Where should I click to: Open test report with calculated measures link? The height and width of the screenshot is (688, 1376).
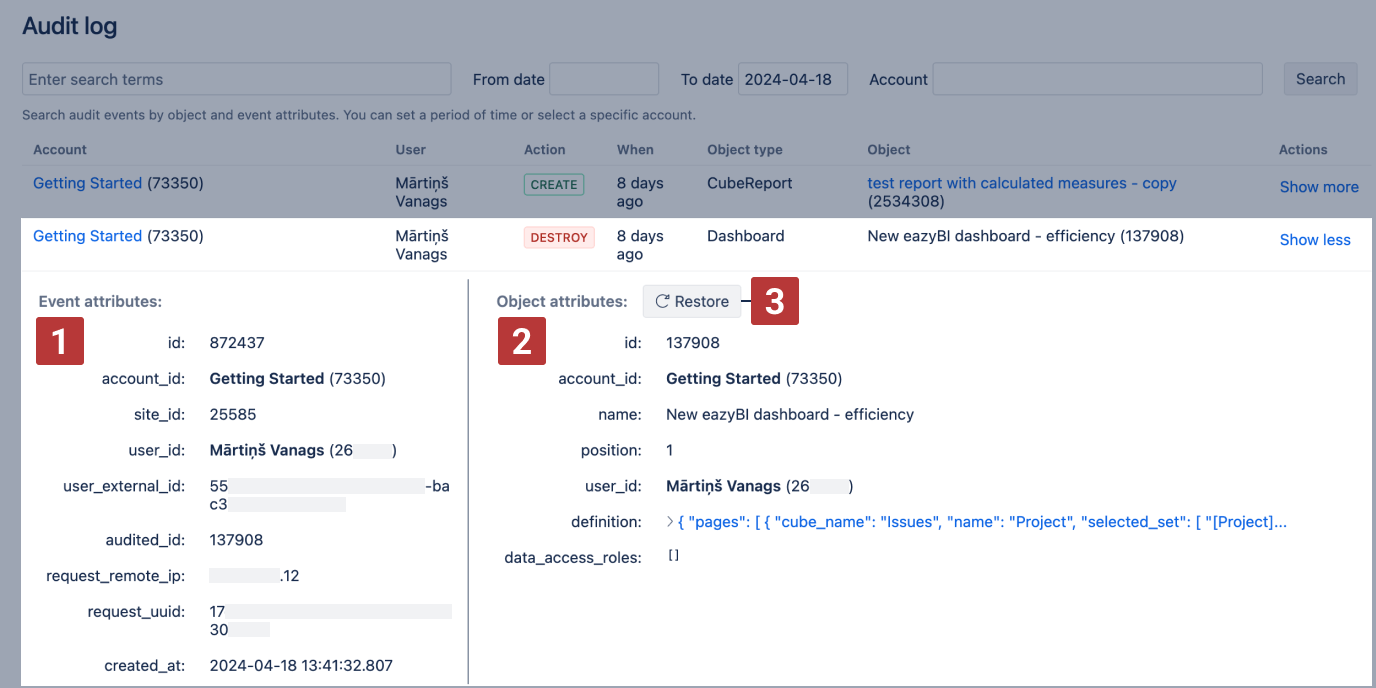[x=1021, y=183]
